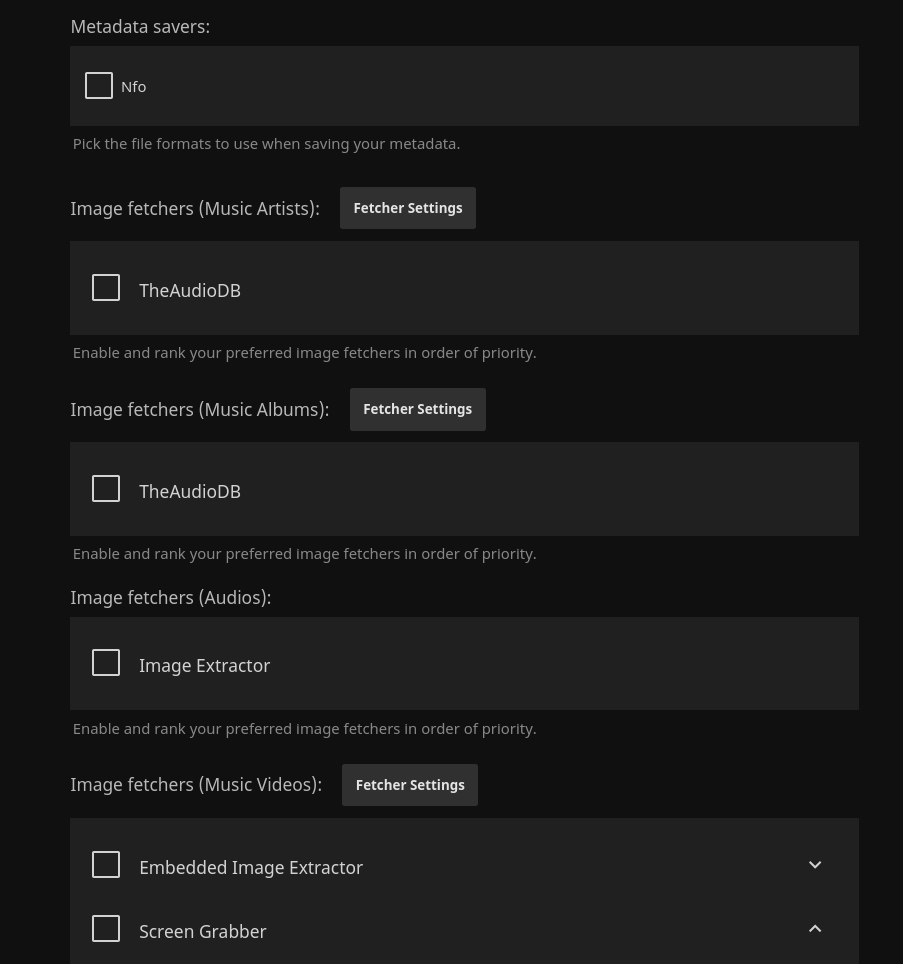Move Embedded Image Extractor down with arrow

[x=814, y=865]
